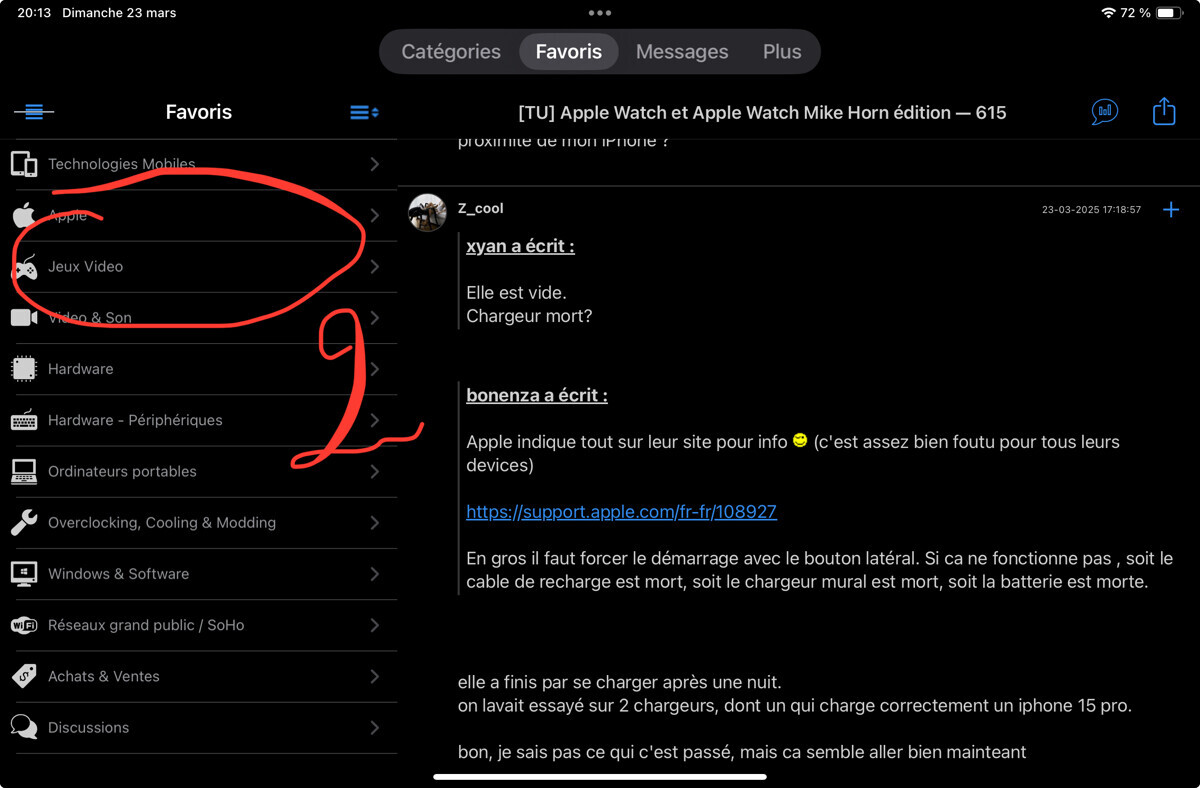1200x788 pixels.
Task: Expand Windows & Software chevron
Action: 374,574
